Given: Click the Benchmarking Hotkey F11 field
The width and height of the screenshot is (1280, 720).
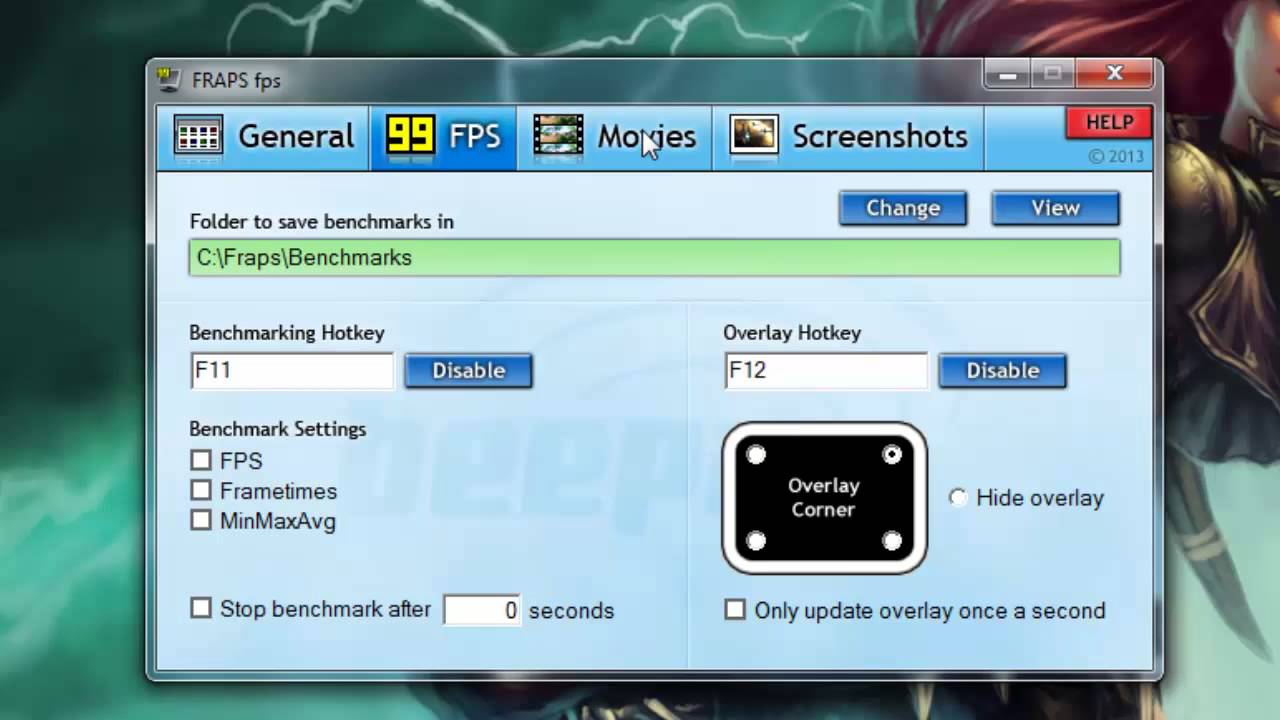Looking at the screenshot, I should tap(292, 370).
